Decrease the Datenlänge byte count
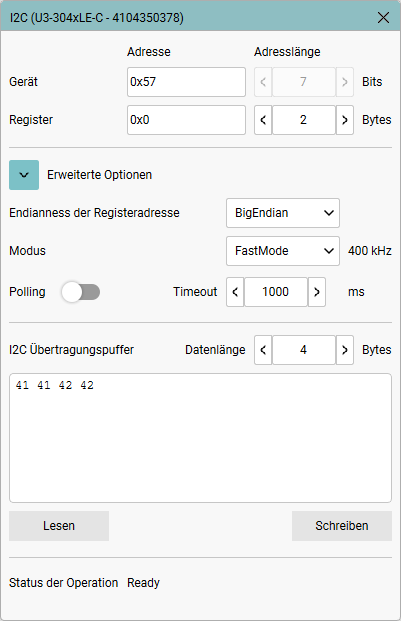 pos(263,350)
